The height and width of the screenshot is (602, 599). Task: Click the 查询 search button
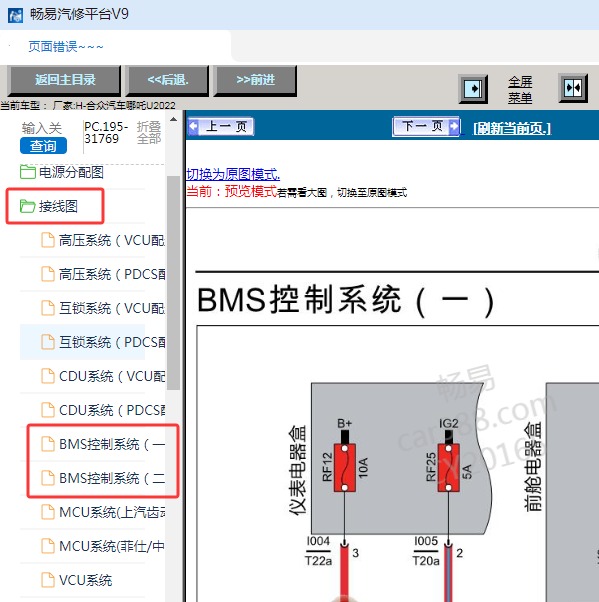43,146
